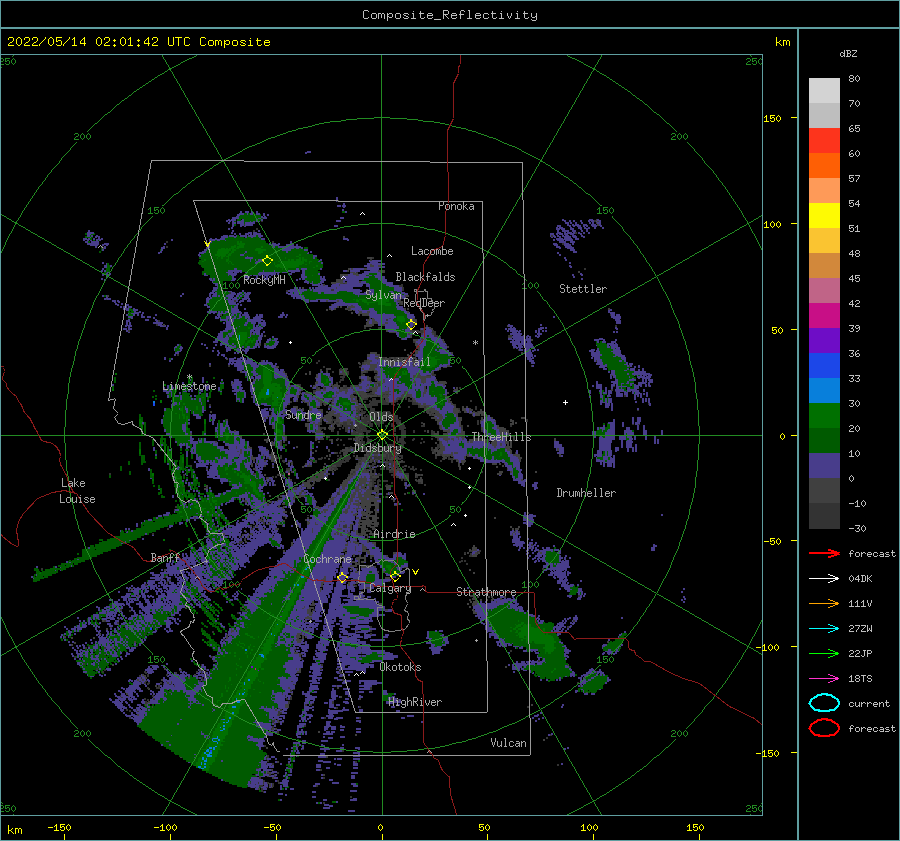
Task: Click the asterisk marker above Limestone
Action: (189, 378)
